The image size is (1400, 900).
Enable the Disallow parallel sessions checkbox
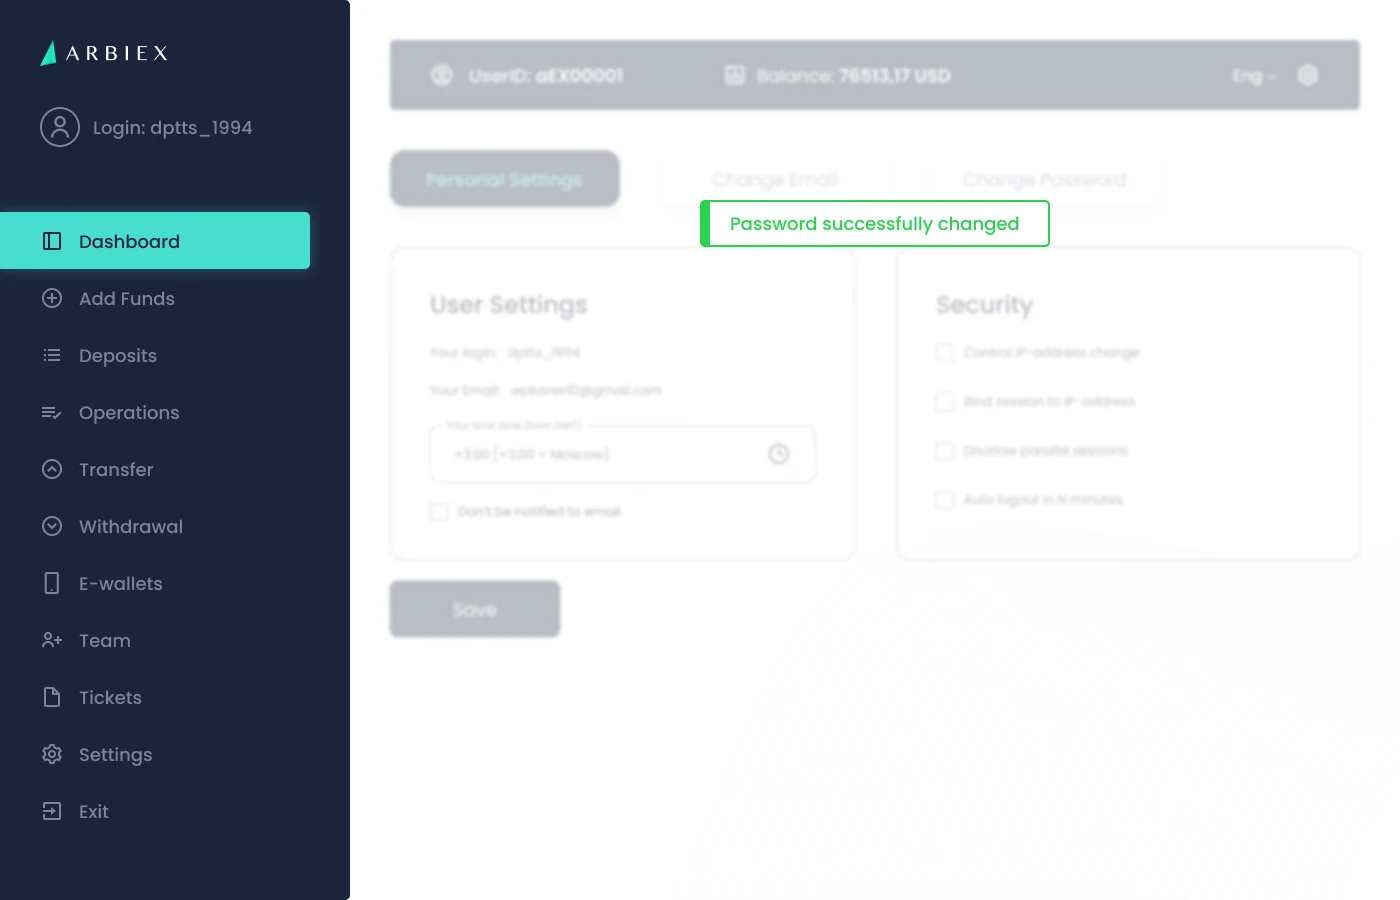click(945, 451)
